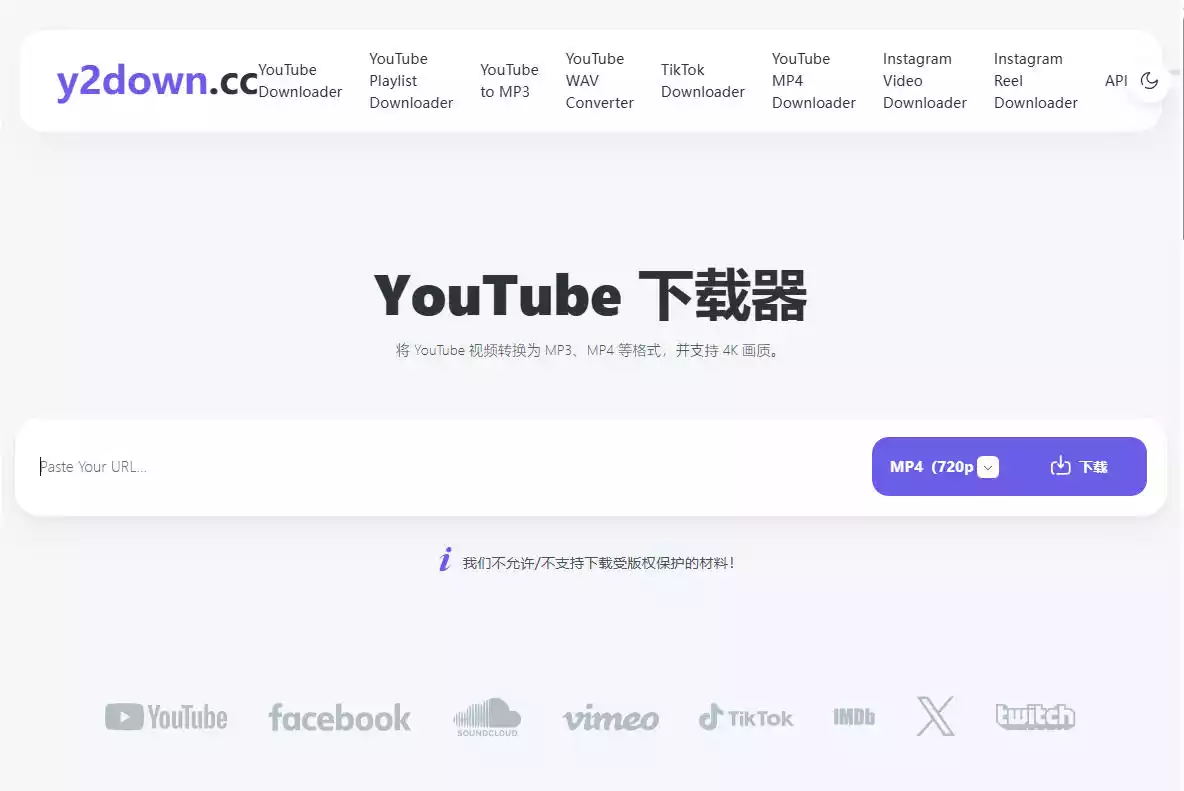Image resolution: width=1184 pixels, height=791 pixels.
Task: Click the twitch logo
Action: pyautogui.click(x=1035, y=716)
